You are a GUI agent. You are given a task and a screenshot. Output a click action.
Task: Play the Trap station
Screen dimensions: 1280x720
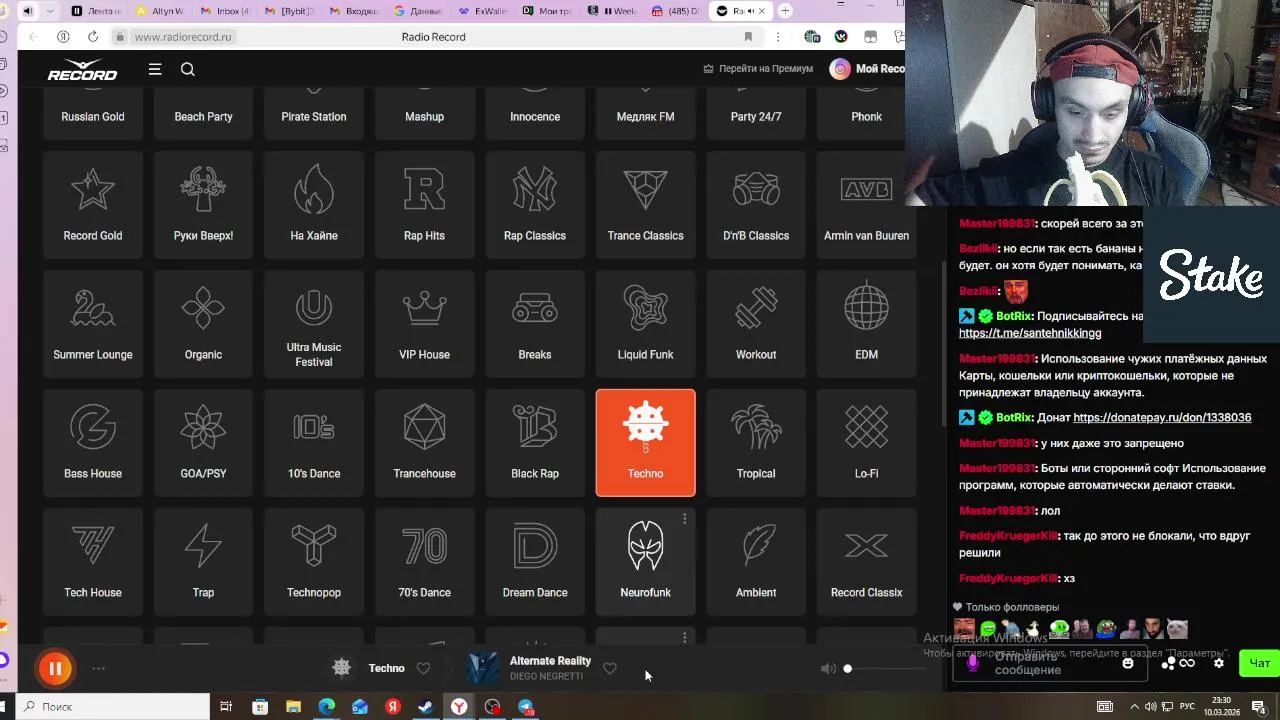coord(203,561)
